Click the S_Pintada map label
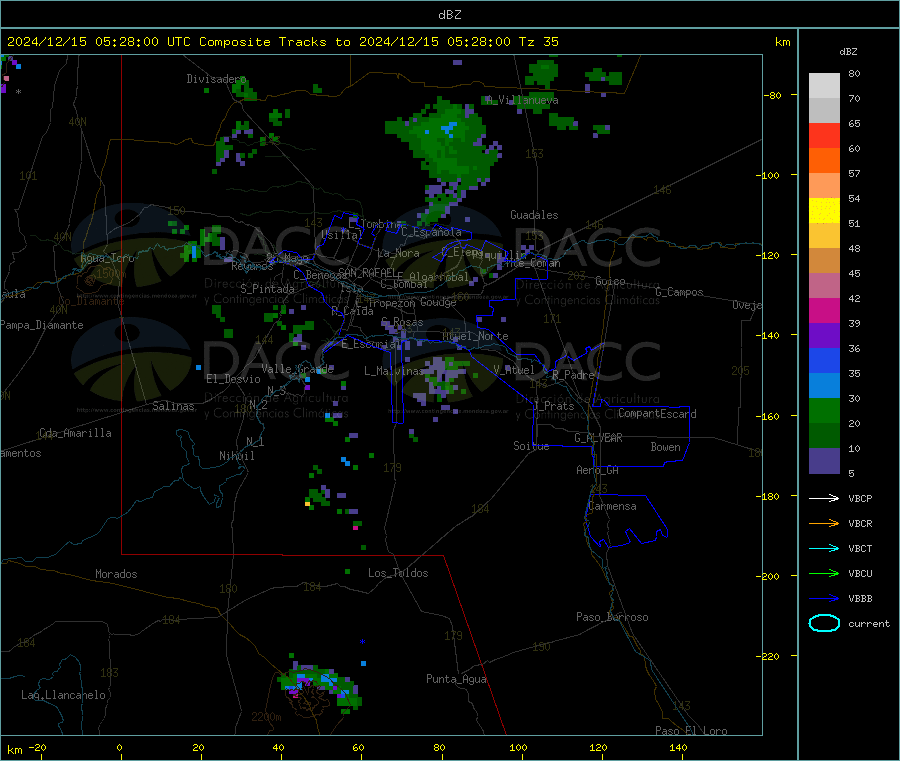Image resolution: width=900 pixels, height=761 pixels. coord(267,289)
